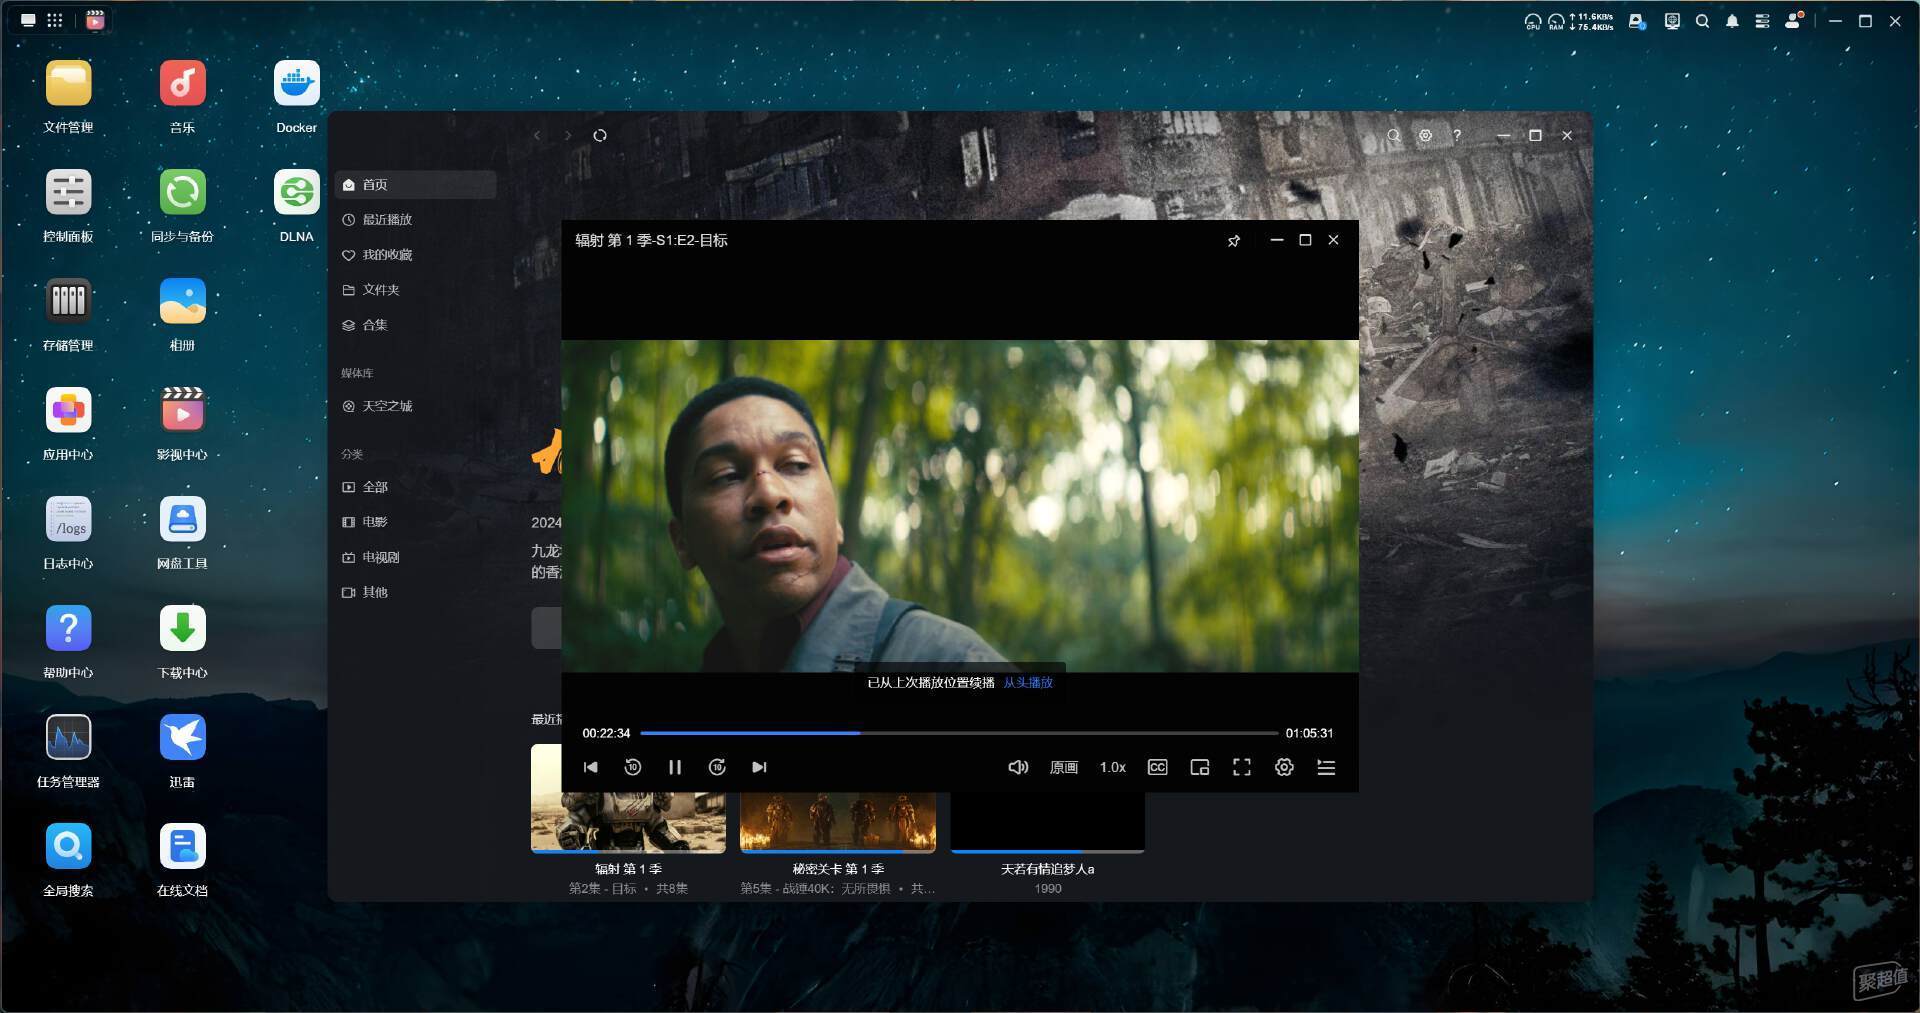The image size is (1920, 1013).
Task: Go to 首页 in the sidebar
Action: [x=415, y=185]
